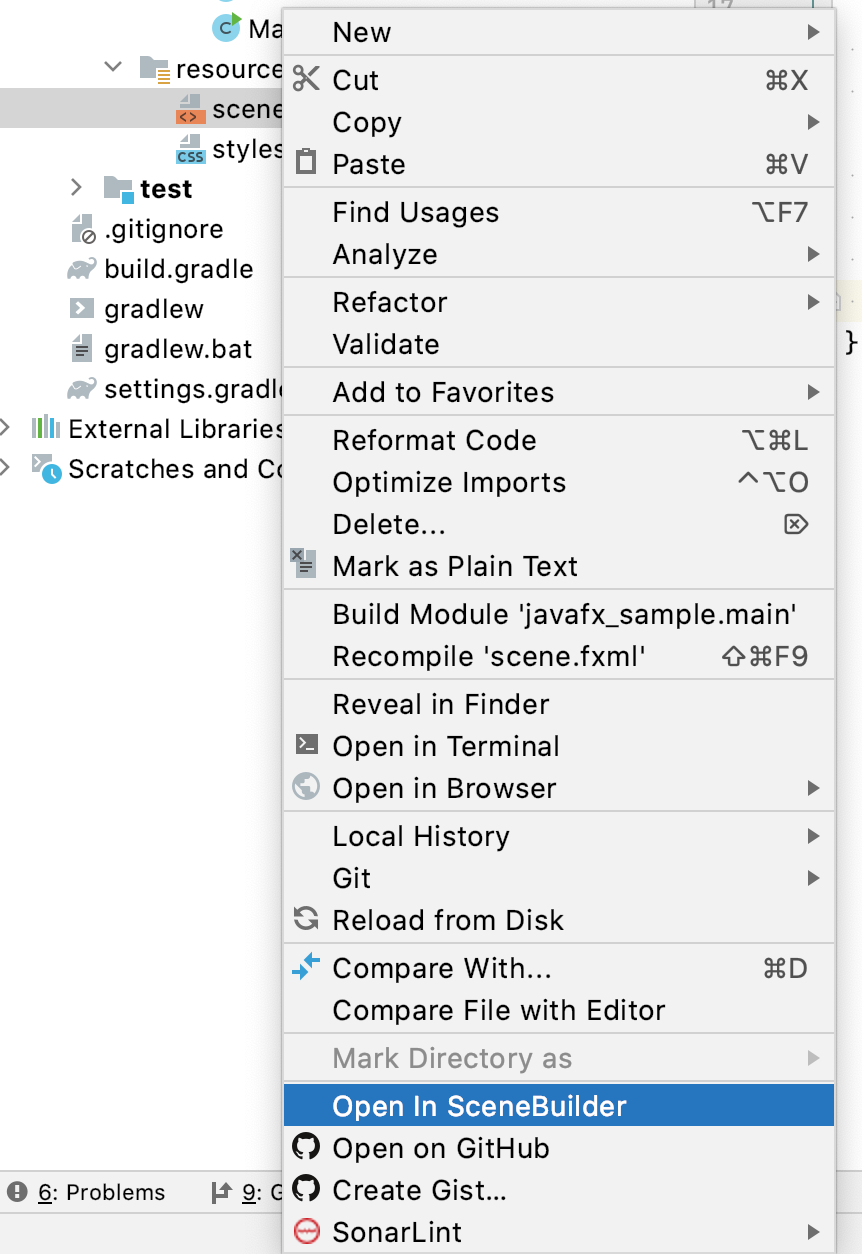The height and width of the screenshot is (1254, 862).
Task: Click the Paste clipboard icon
Action: [306, 163]
